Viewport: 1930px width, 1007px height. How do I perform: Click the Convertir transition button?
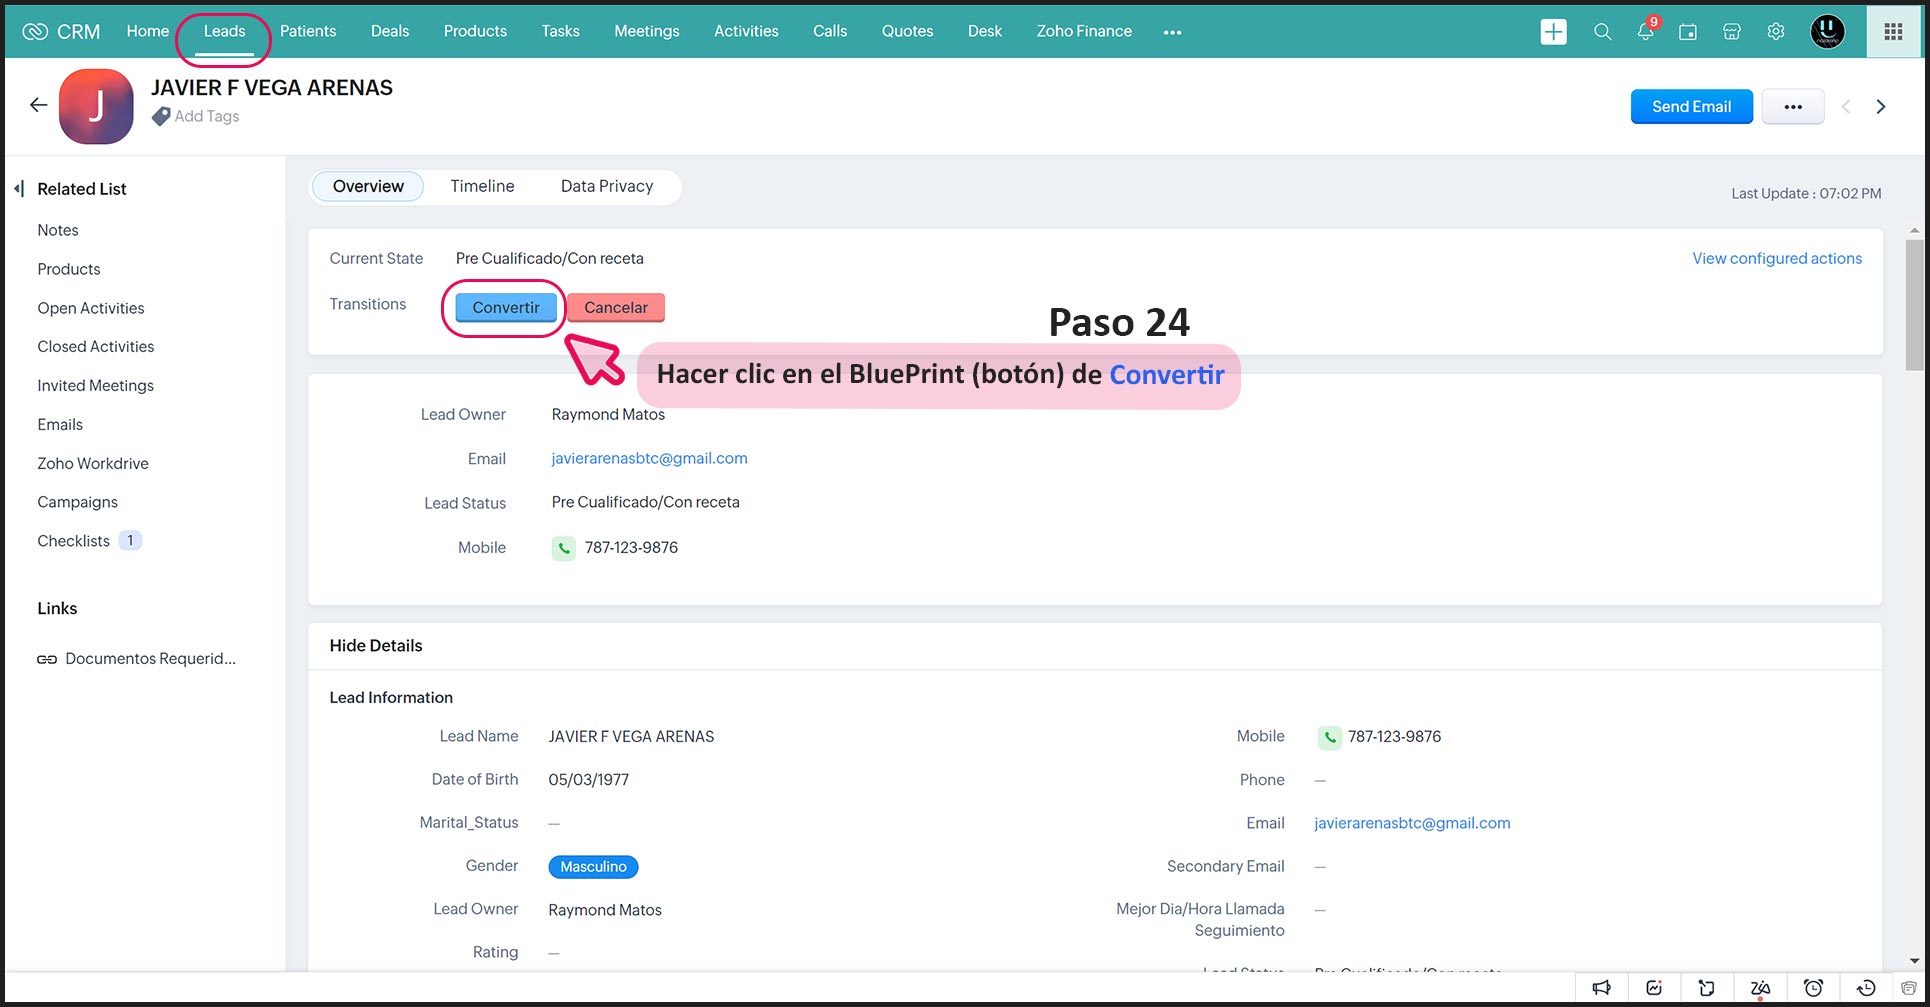(x=505, y=308)
